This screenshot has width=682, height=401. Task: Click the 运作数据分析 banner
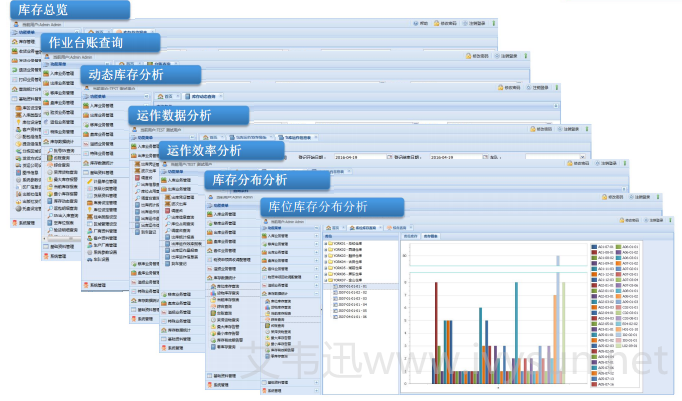tap(174, 116)
